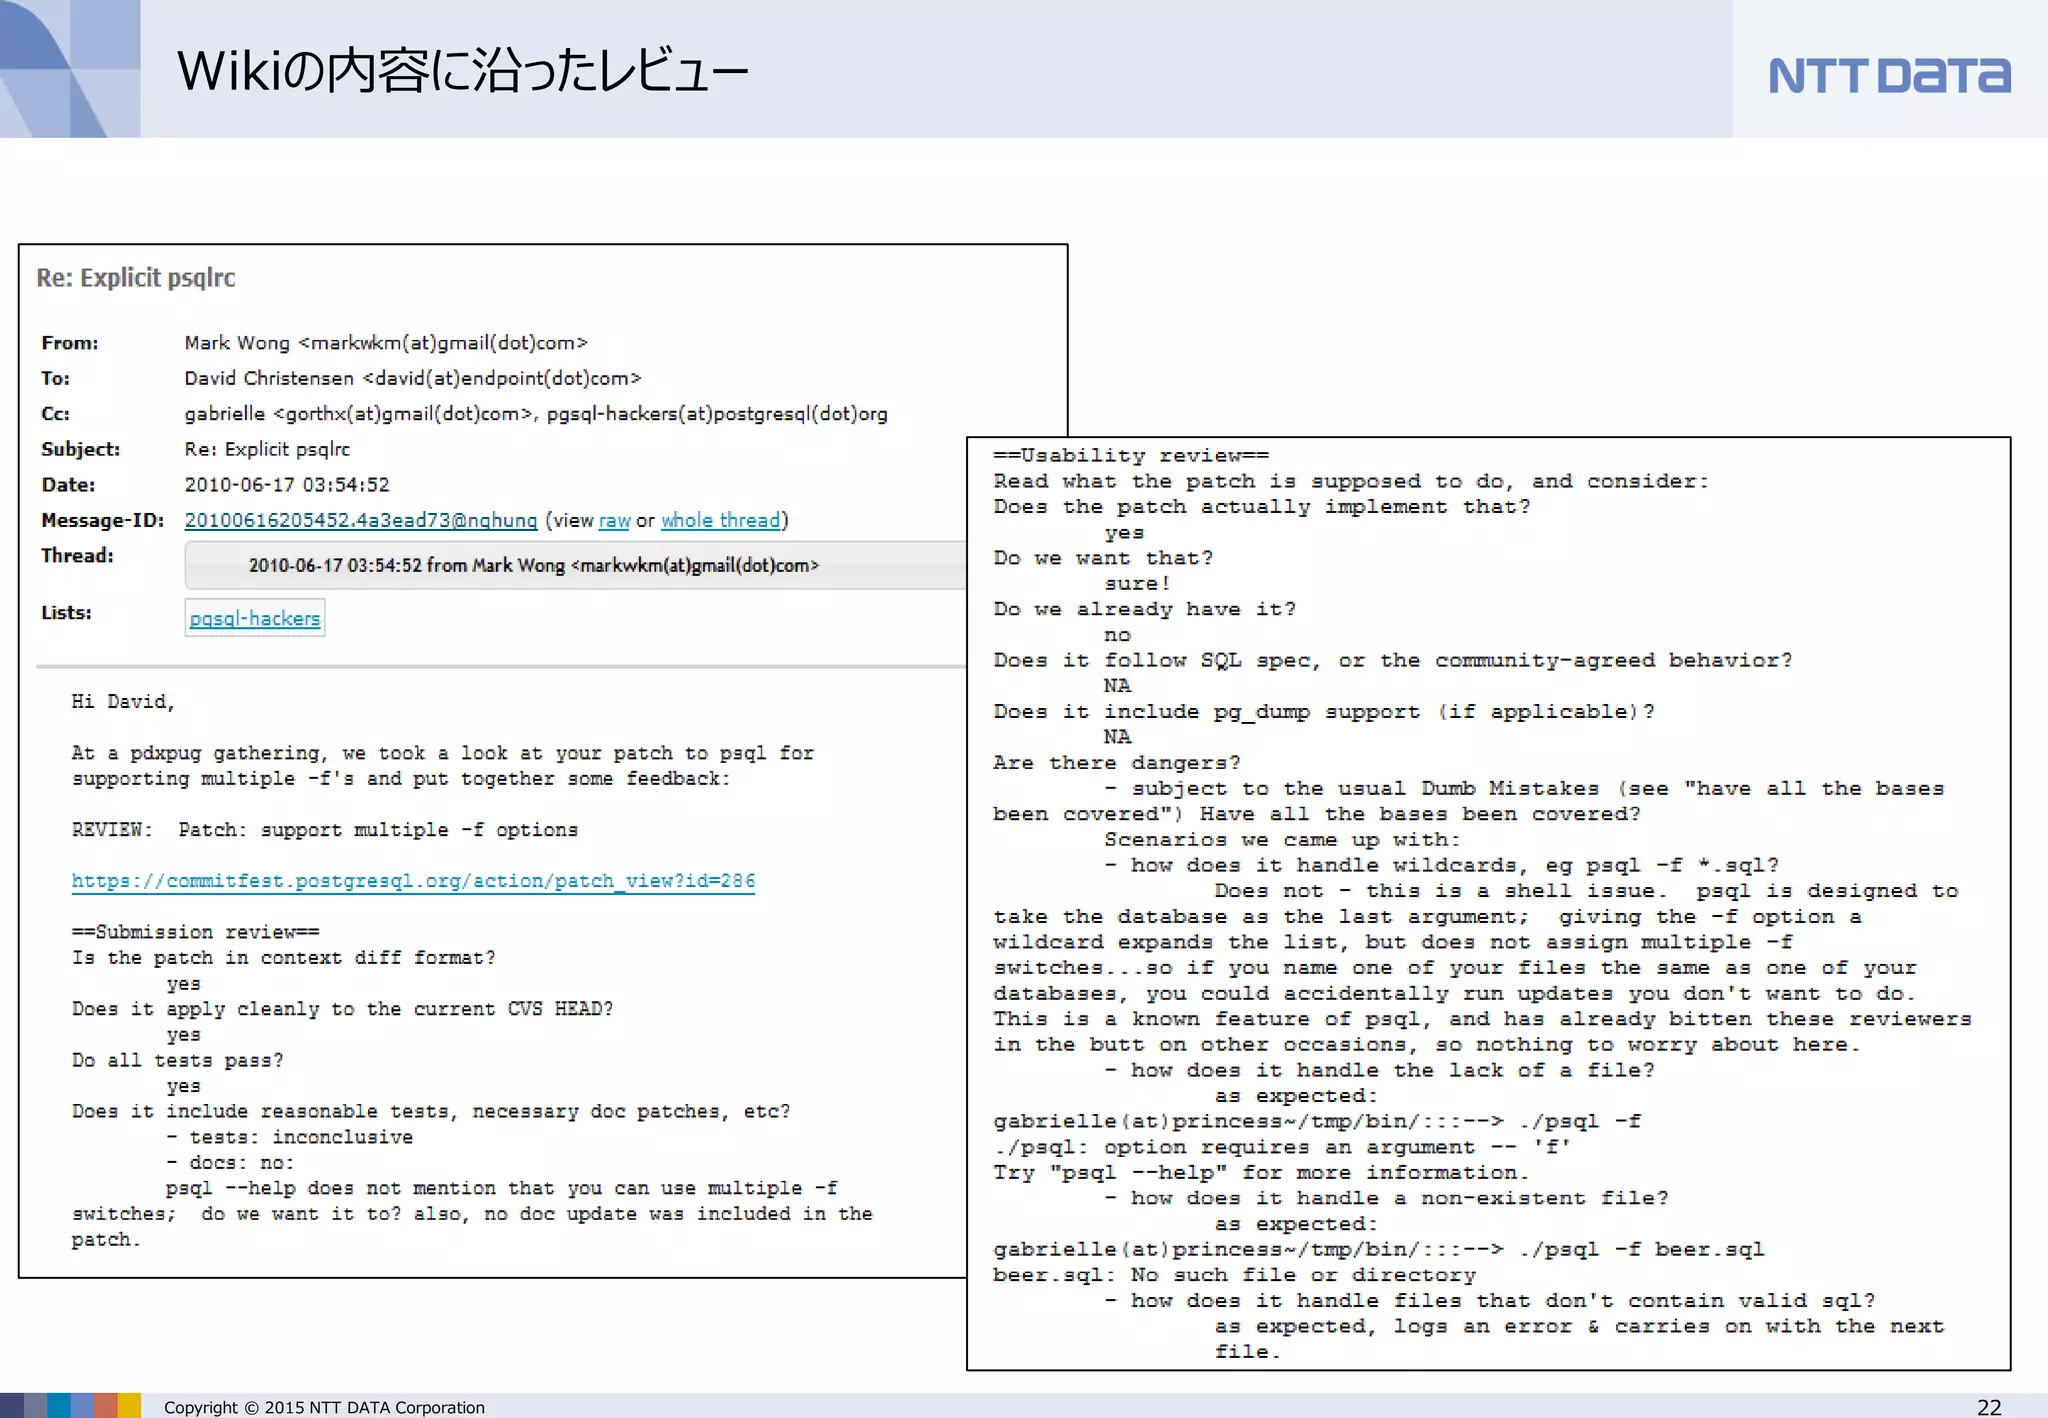The image size is (2048, 1418).
Task: Click the '==Submission review==' heading
Action: pyautogui.click(x=195, y=932)
